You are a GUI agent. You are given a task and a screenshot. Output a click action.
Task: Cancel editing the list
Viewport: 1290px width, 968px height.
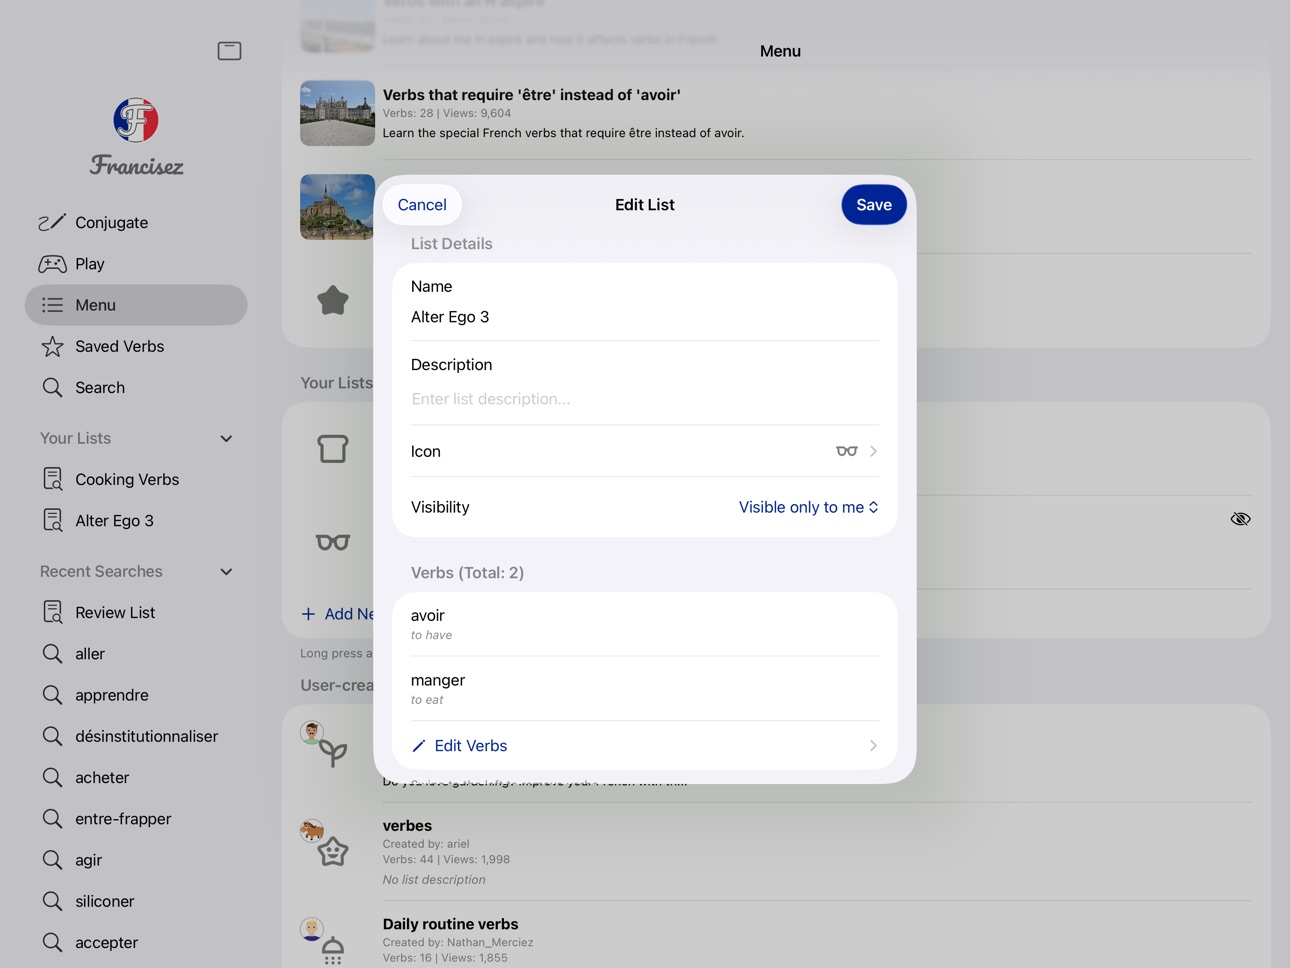click(422, 205)
